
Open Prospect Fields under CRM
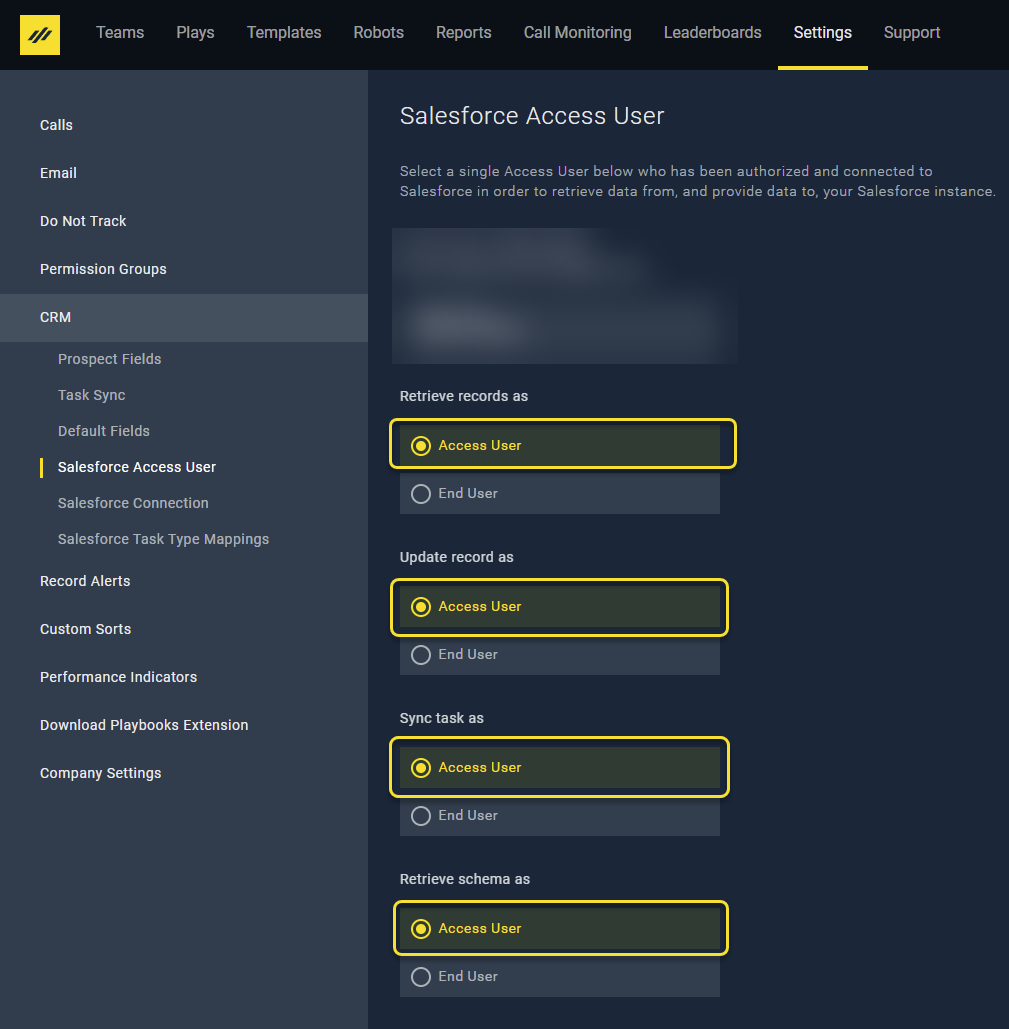coord(109,359)
